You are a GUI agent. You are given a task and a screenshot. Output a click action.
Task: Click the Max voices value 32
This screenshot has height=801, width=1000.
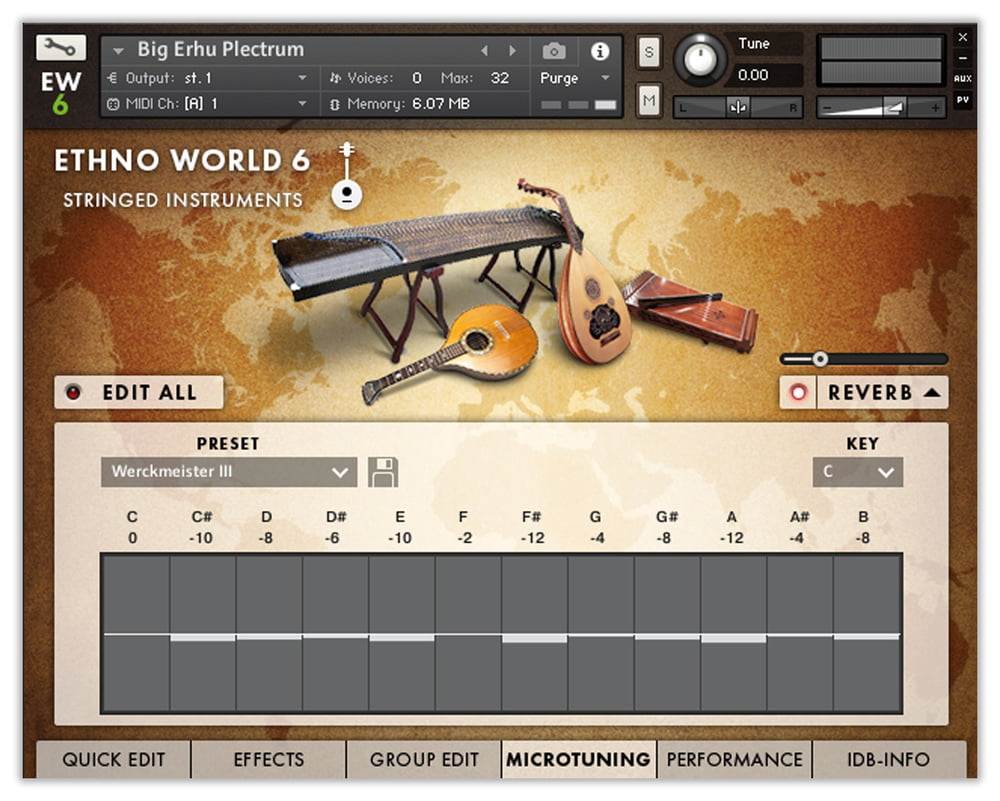click(499, 78)
